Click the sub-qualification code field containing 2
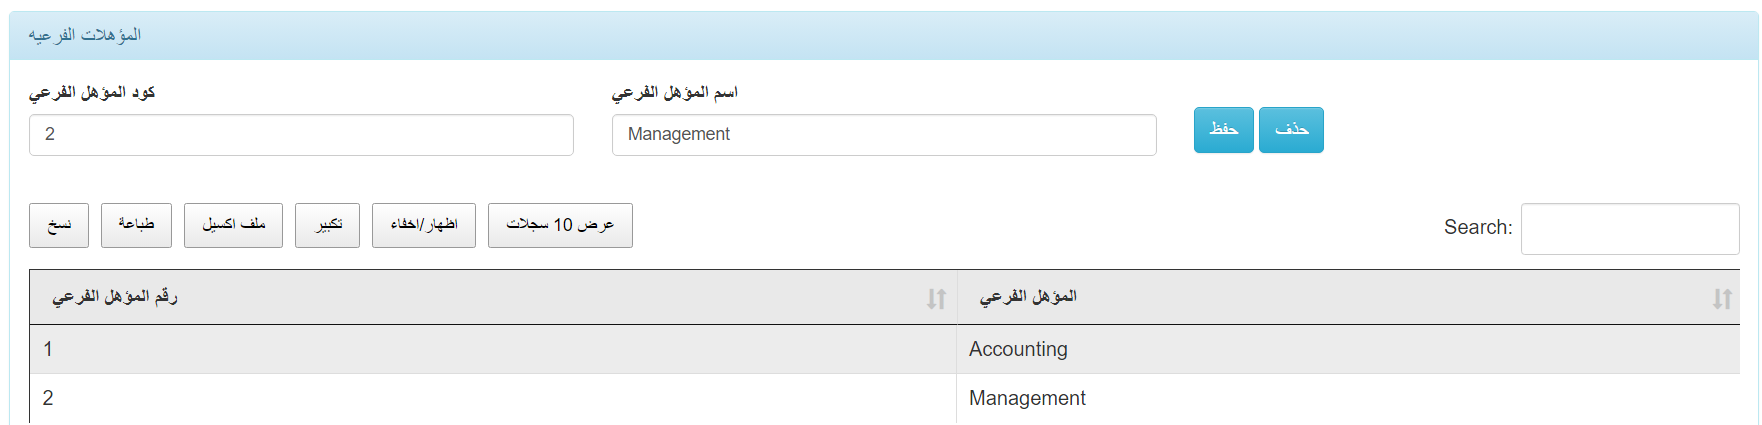This screenshot has width=1762, height=425. tap(301, 135)
